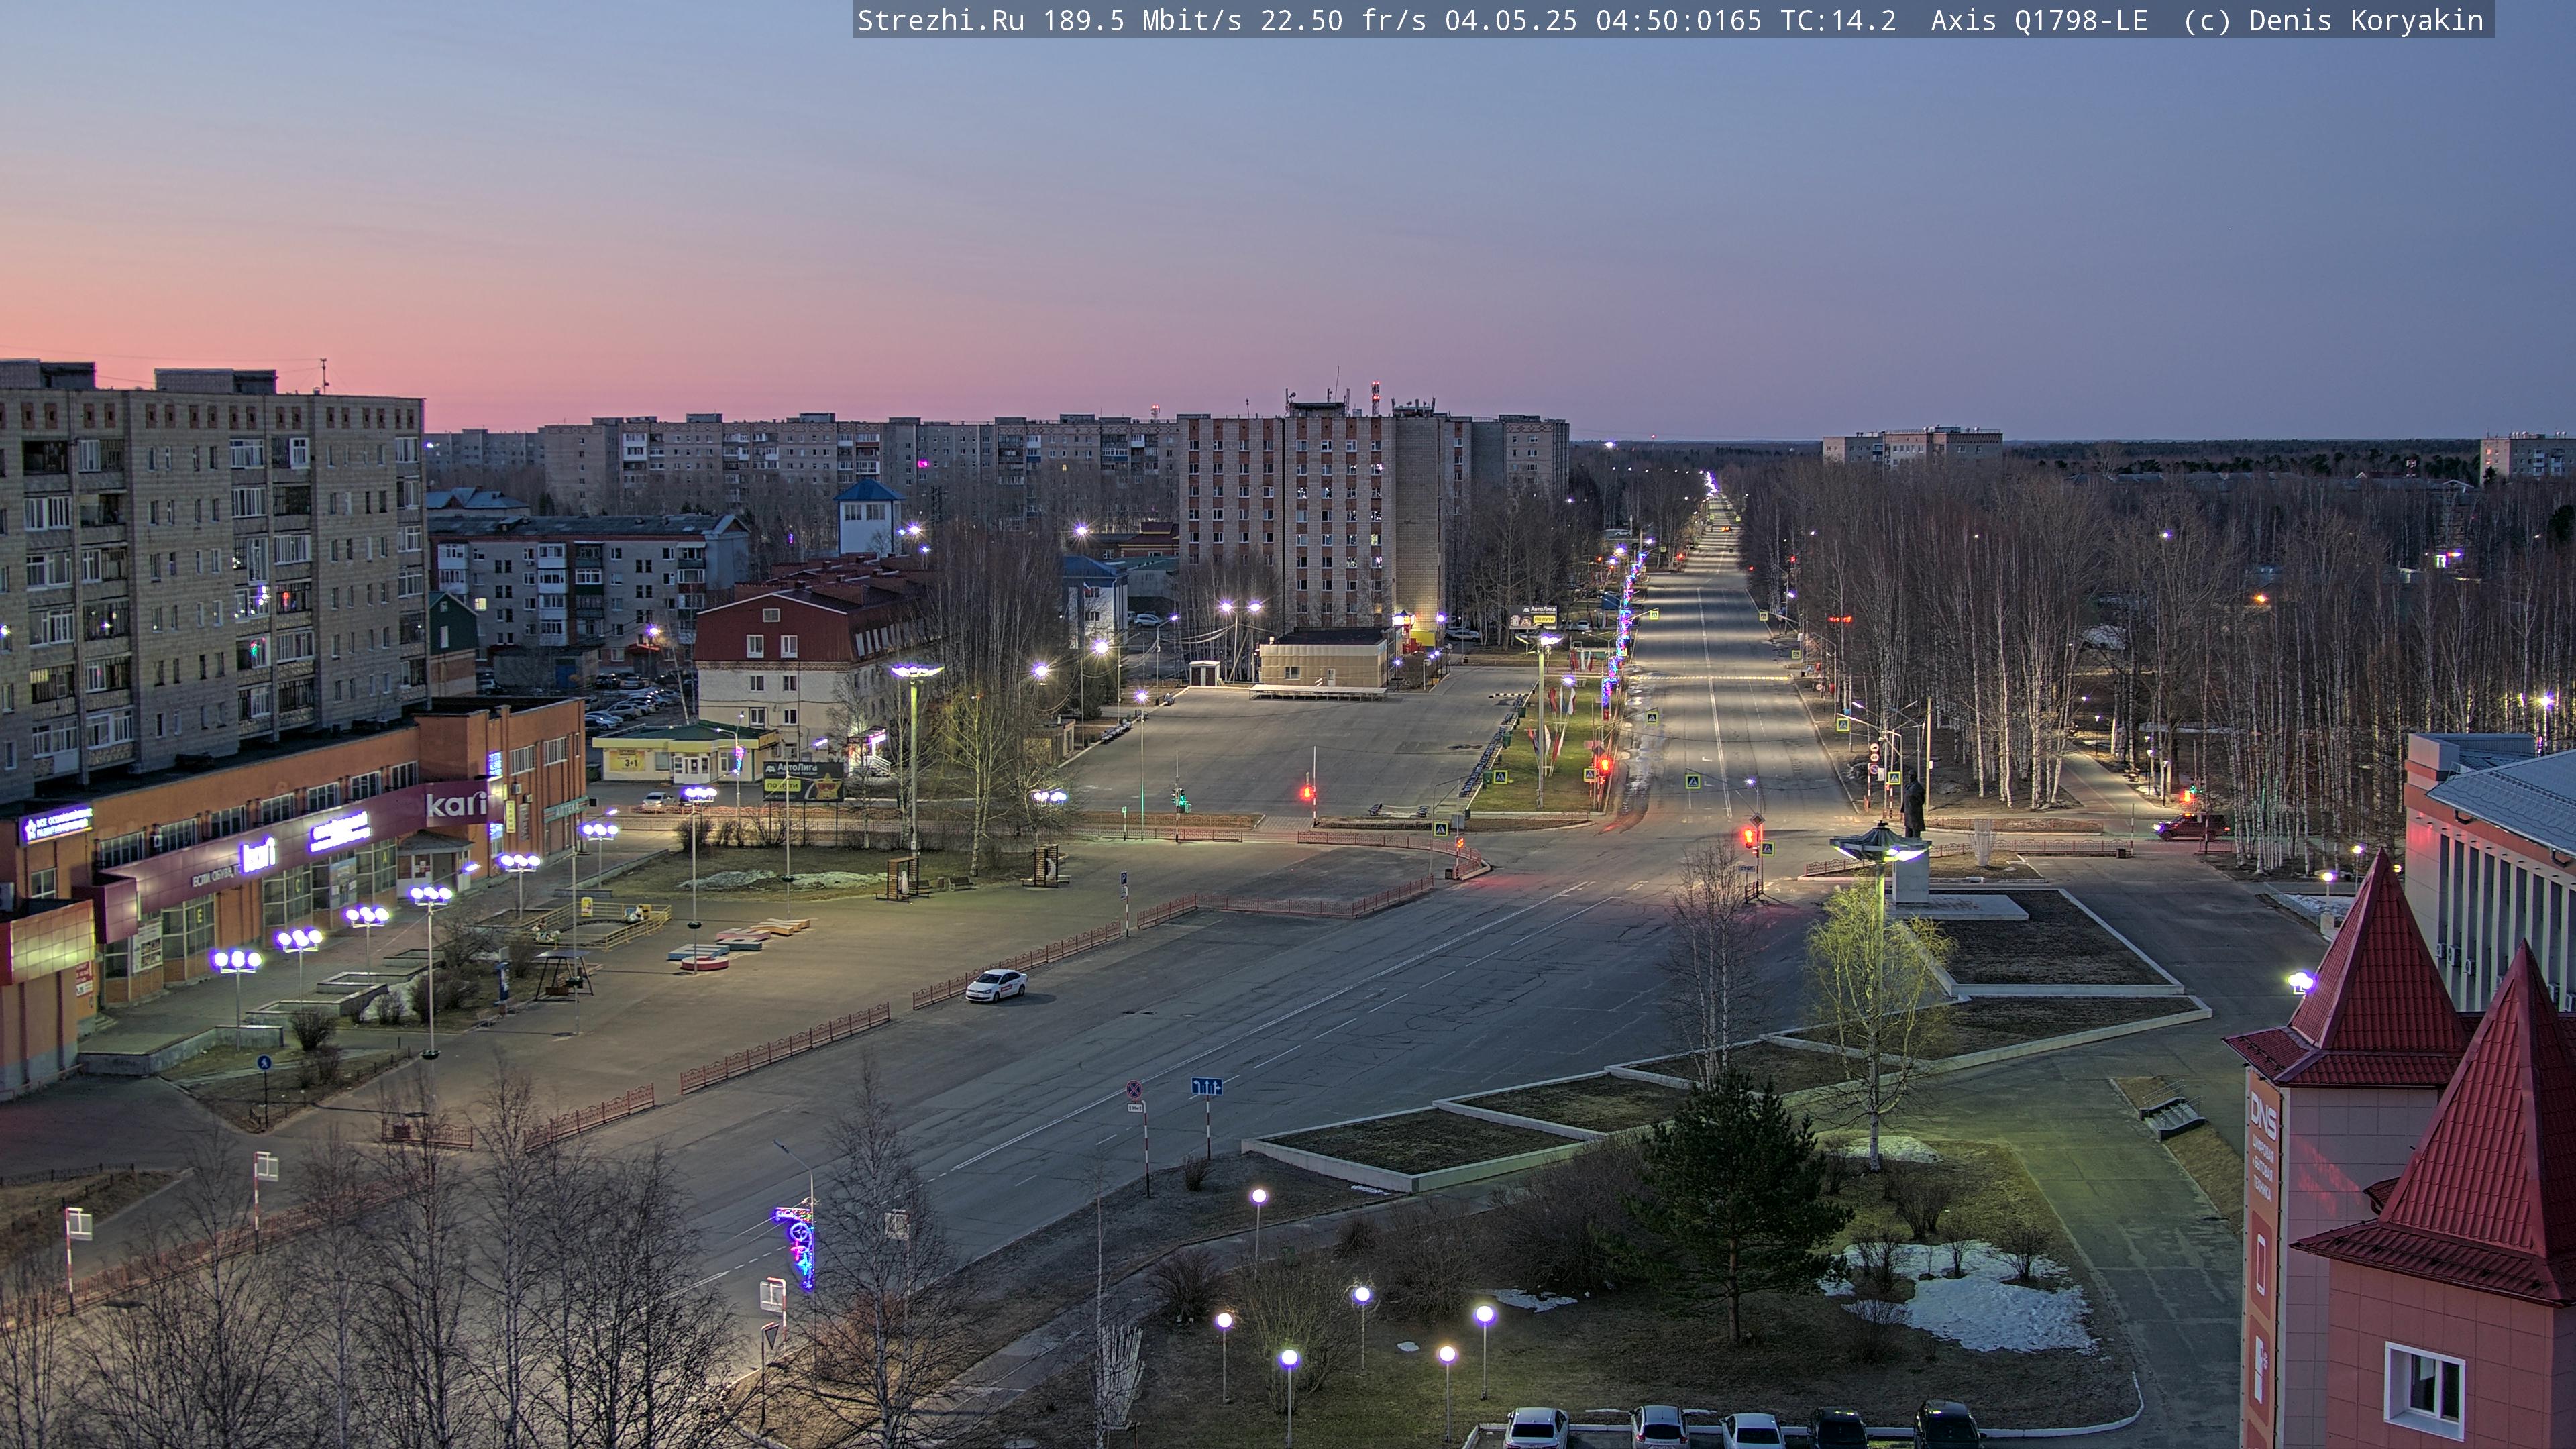This screenshot has height=1449, width=2576.
Task: Click the 22.50 fr/s frame rate value
Action: 1343,20
